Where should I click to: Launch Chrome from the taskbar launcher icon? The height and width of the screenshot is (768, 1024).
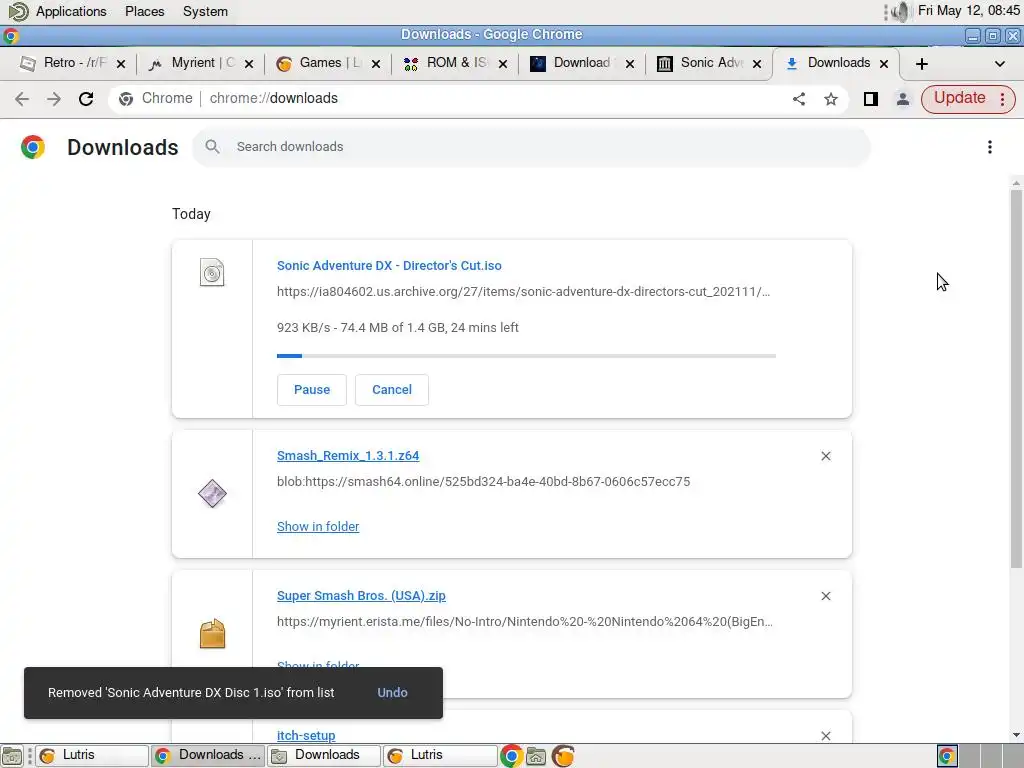point(511,756)
